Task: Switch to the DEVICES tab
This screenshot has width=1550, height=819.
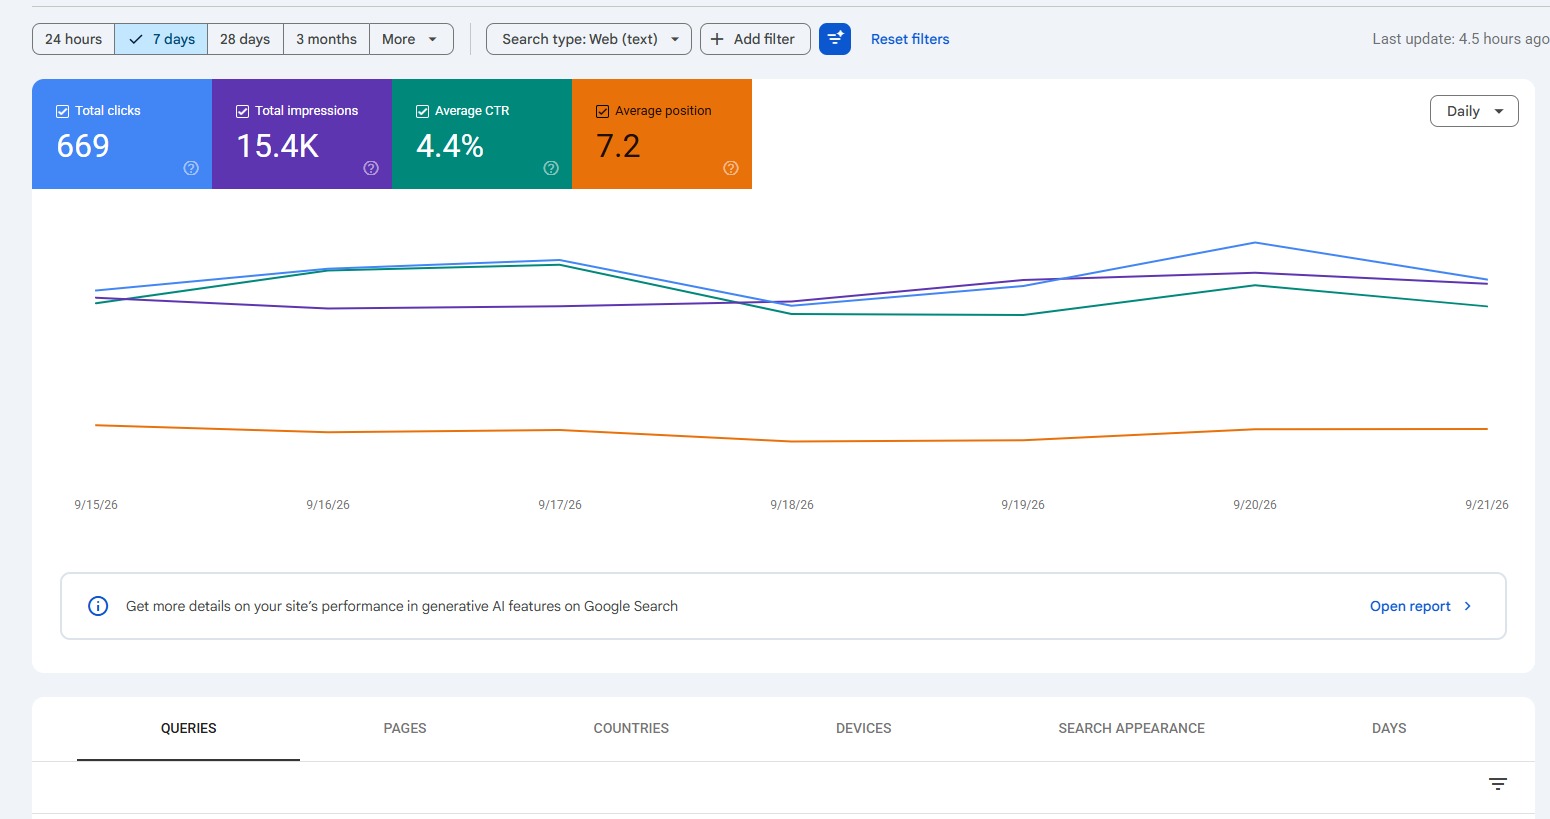Action: pyautogui.click(x=864, y=728)
